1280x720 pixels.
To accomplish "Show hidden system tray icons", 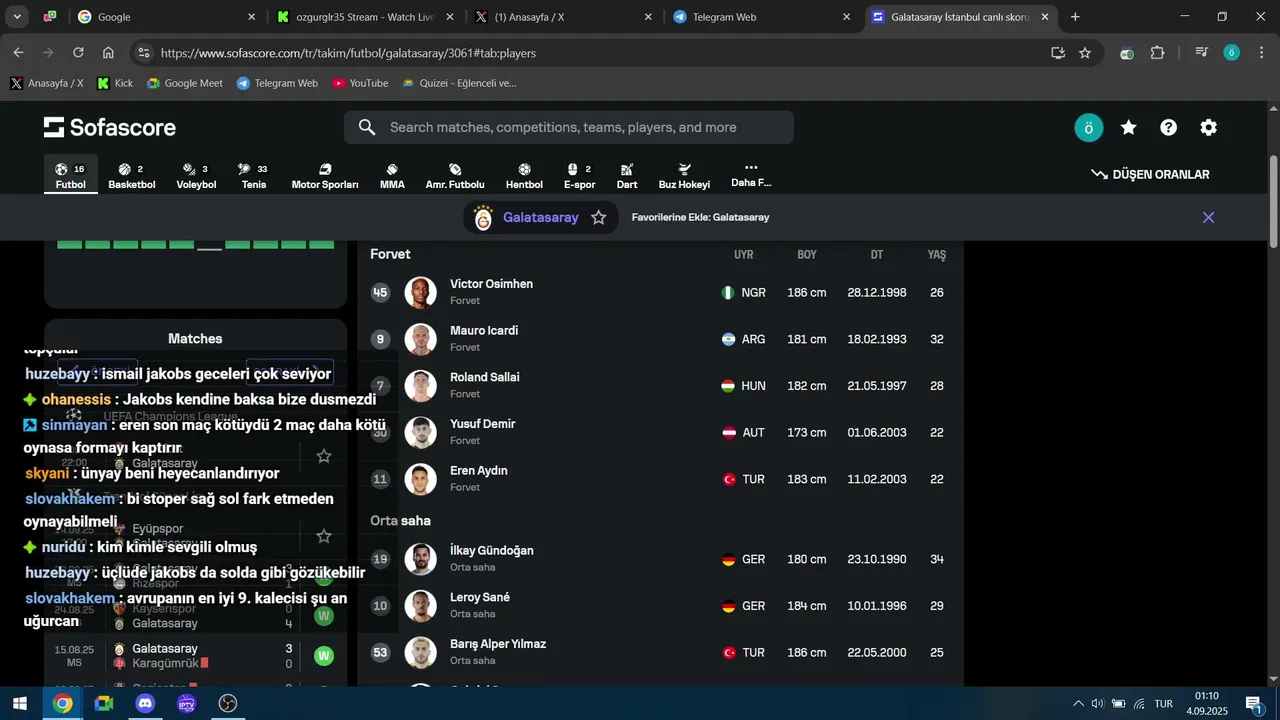I will click(1078, 703).
